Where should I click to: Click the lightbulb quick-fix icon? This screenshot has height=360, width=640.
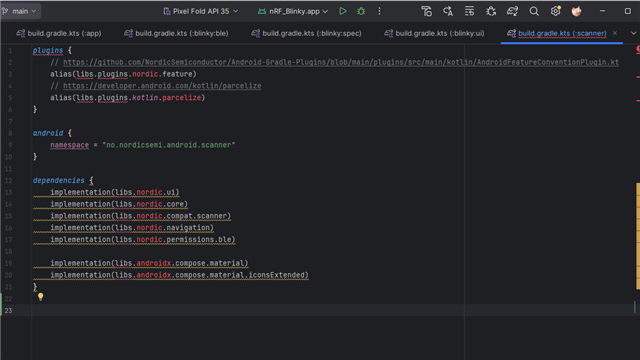pyautogui.click(x=40, y=297)
